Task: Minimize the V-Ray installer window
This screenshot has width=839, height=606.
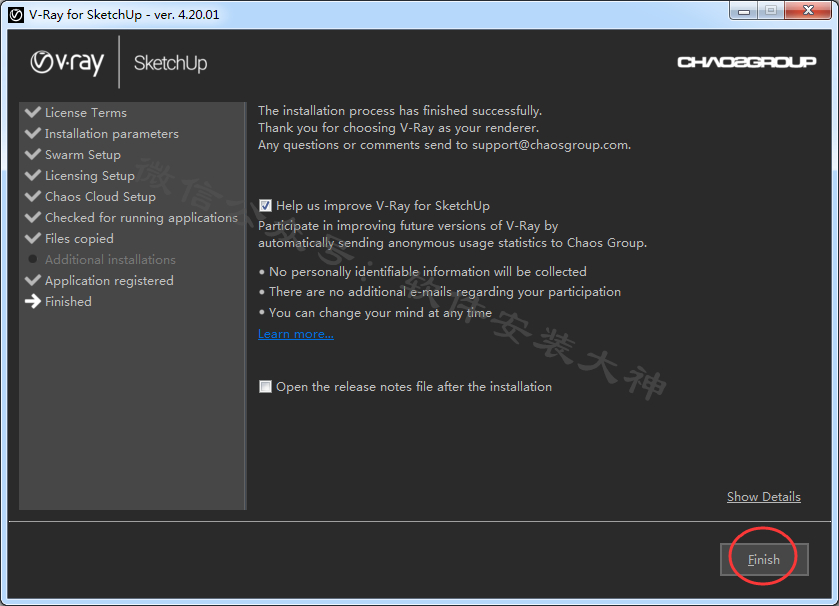Action: coord(744,11)
